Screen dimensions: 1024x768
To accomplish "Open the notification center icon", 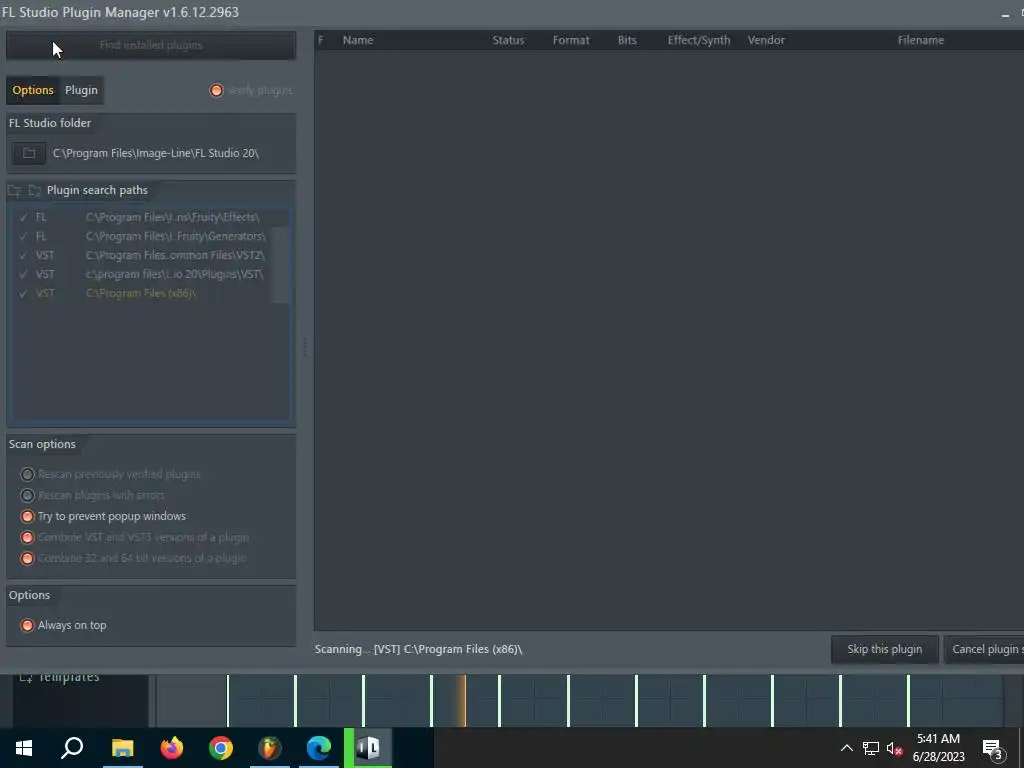I will coord(993,749).
